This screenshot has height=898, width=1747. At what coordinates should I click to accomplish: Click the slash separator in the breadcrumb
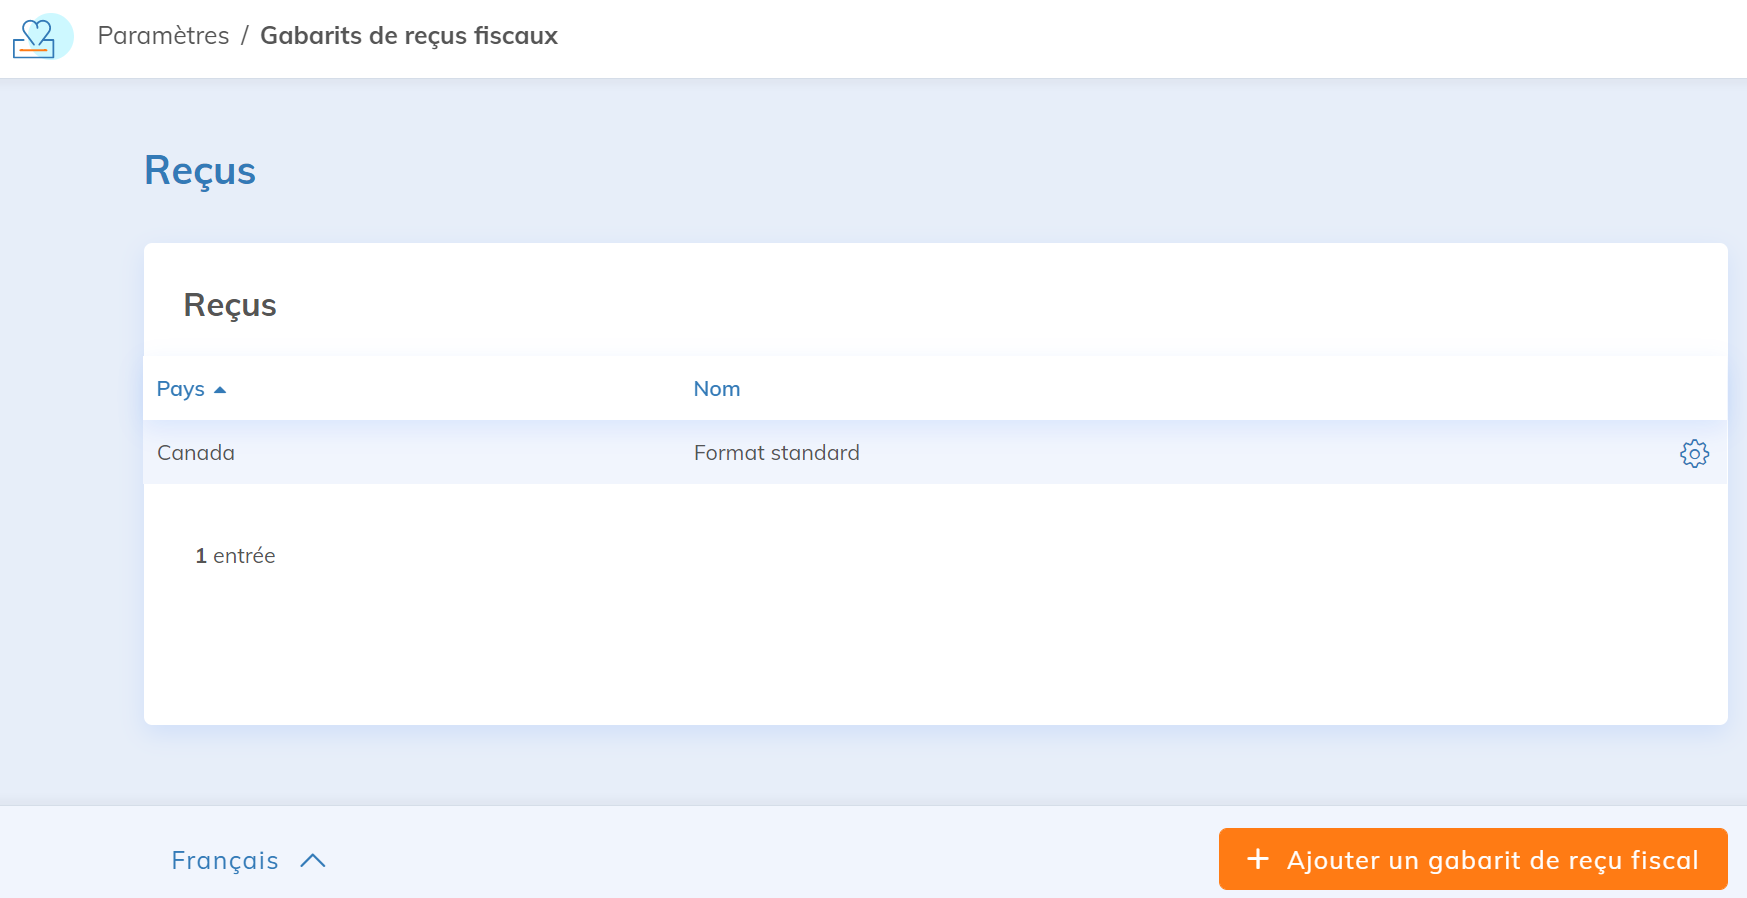coord(244,36)
